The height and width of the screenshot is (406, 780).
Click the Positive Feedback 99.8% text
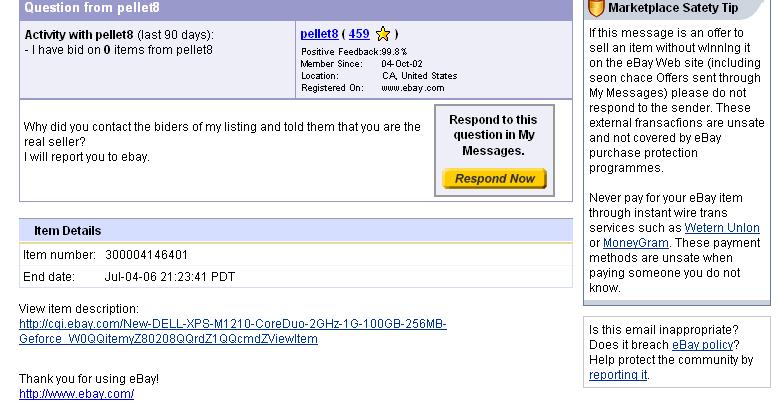(354, 52)
